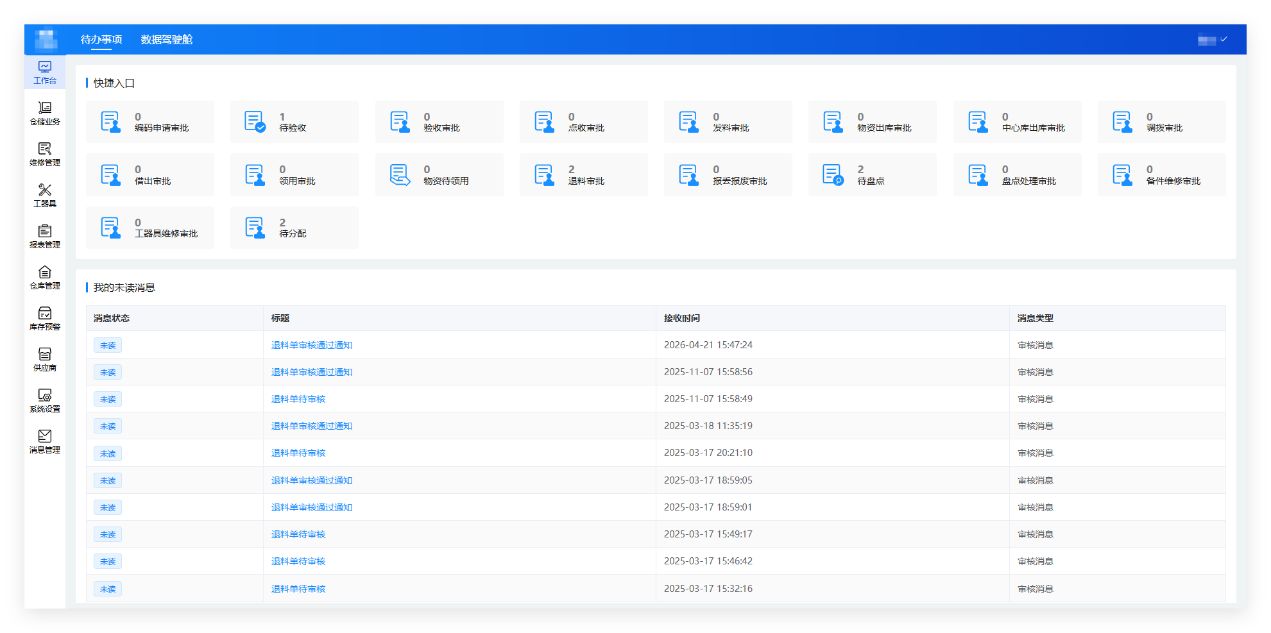Image resolution: width=1271 pixels, height=633 pixels.
Task: Open the 退料单待审核 message from 2025-11-07 15:58:49
Action: (x=298, y=399)
